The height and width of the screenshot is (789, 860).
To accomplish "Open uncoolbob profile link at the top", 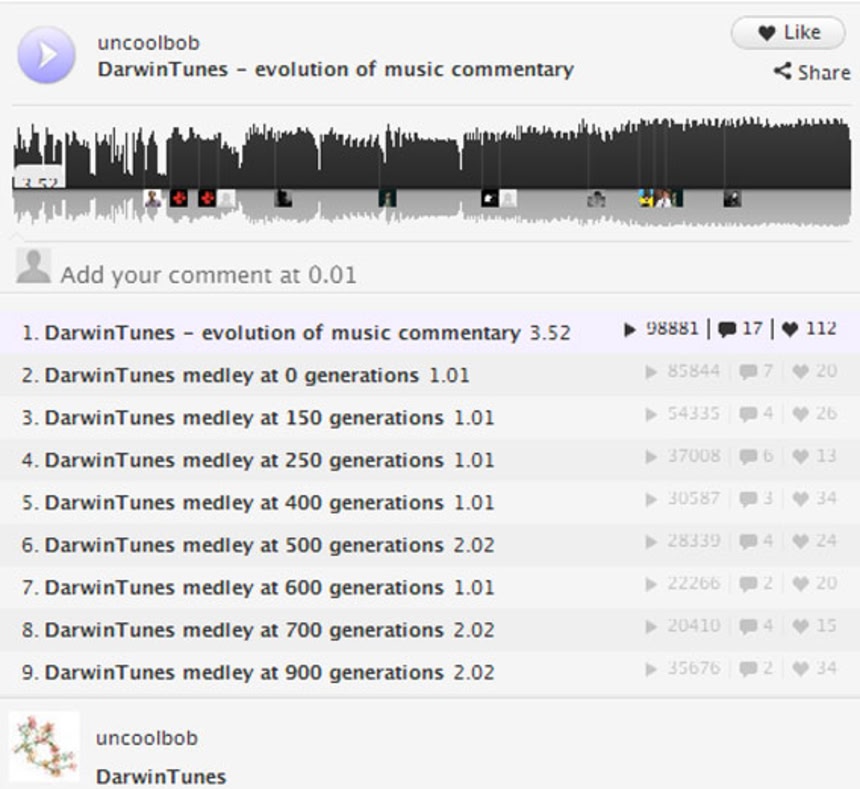I will 148,43.
